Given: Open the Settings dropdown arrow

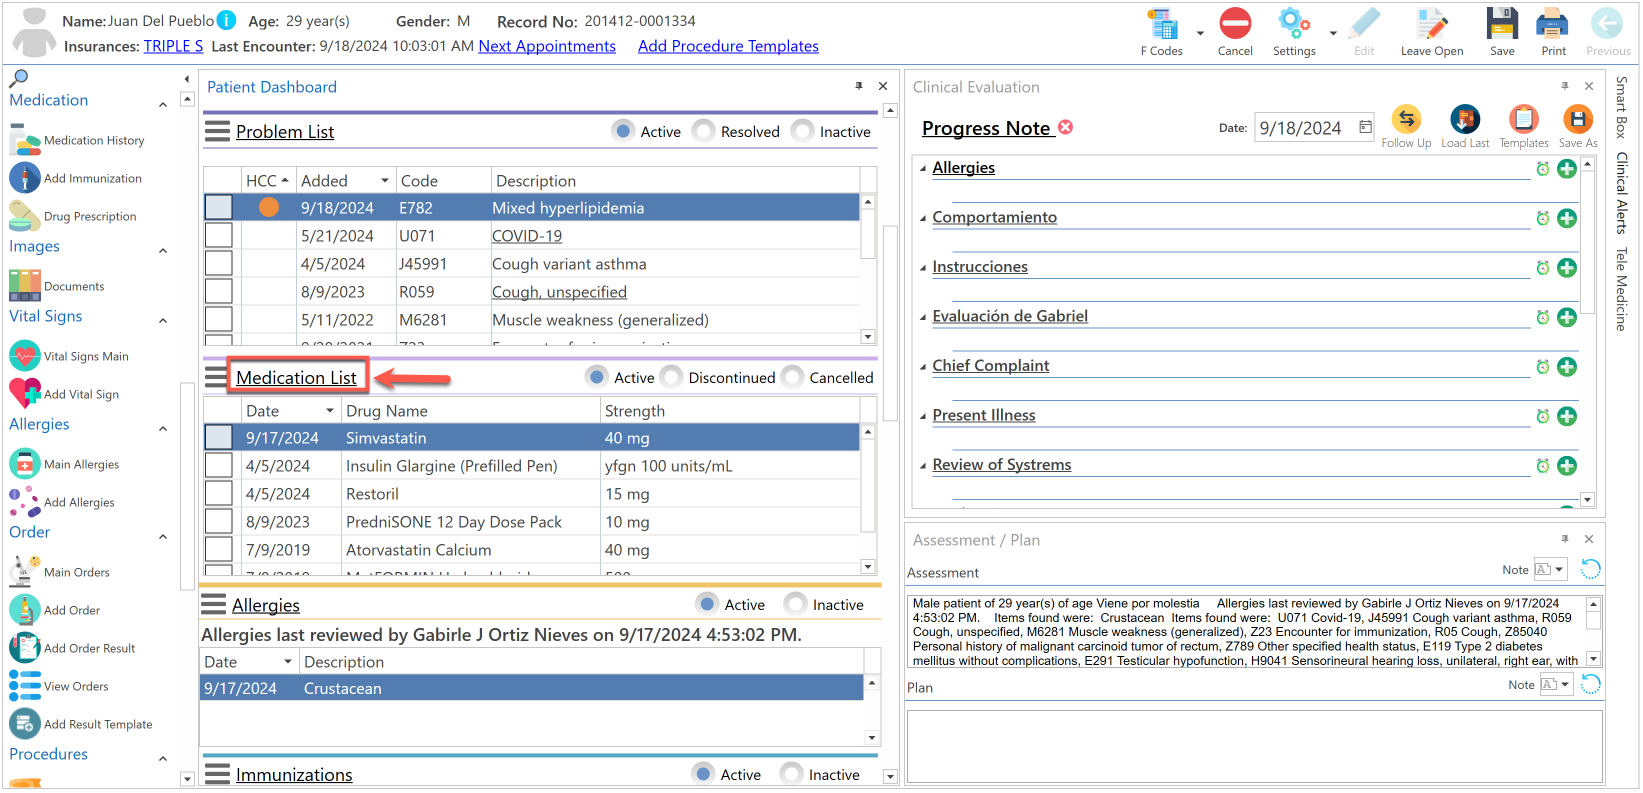Looking at the screenshot, I should (x=1333, y=33).
